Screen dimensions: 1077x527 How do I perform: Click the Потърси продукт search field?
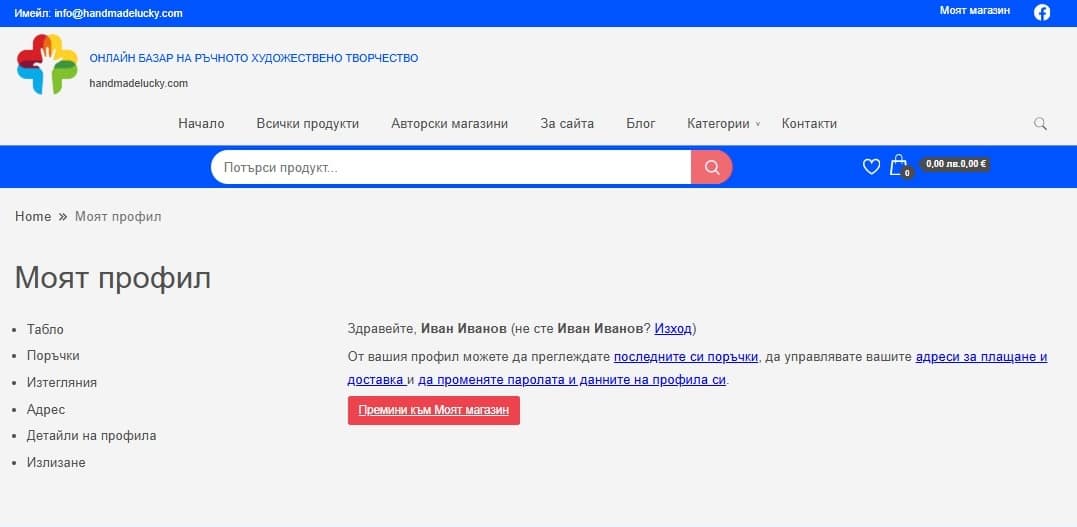pos(450,168)
